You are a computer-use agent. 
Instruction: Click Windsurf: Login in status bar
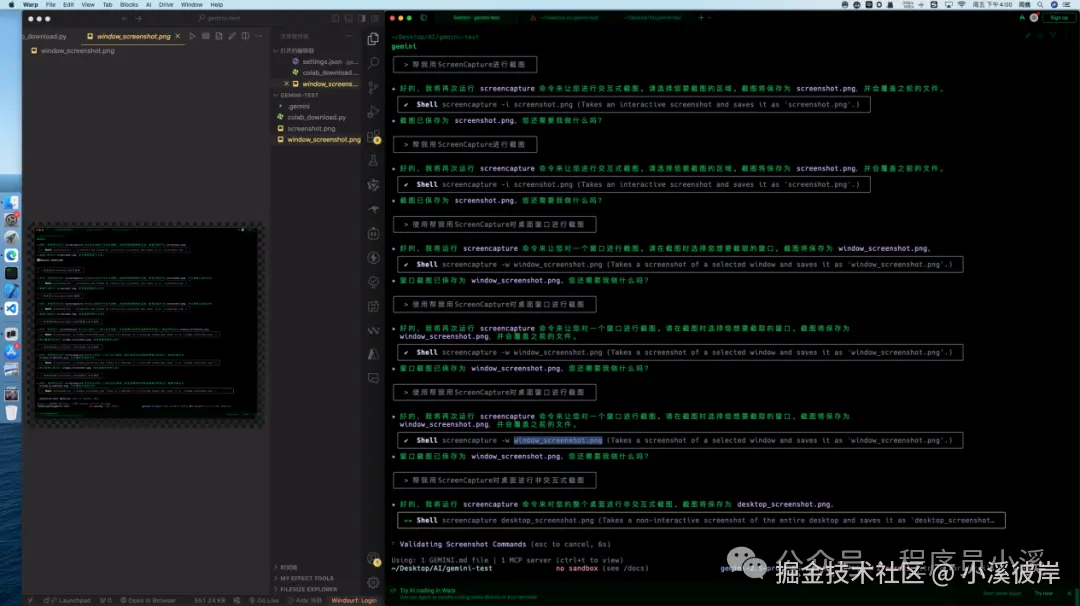click(x=354, y=600)
